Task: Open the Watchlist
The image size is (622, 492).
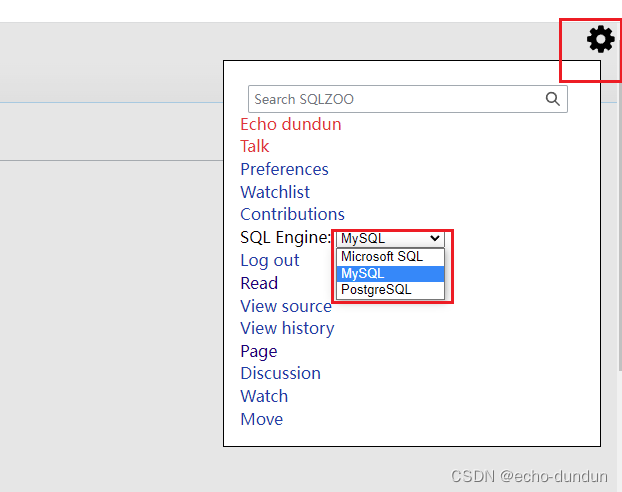Action: (275, 192)
